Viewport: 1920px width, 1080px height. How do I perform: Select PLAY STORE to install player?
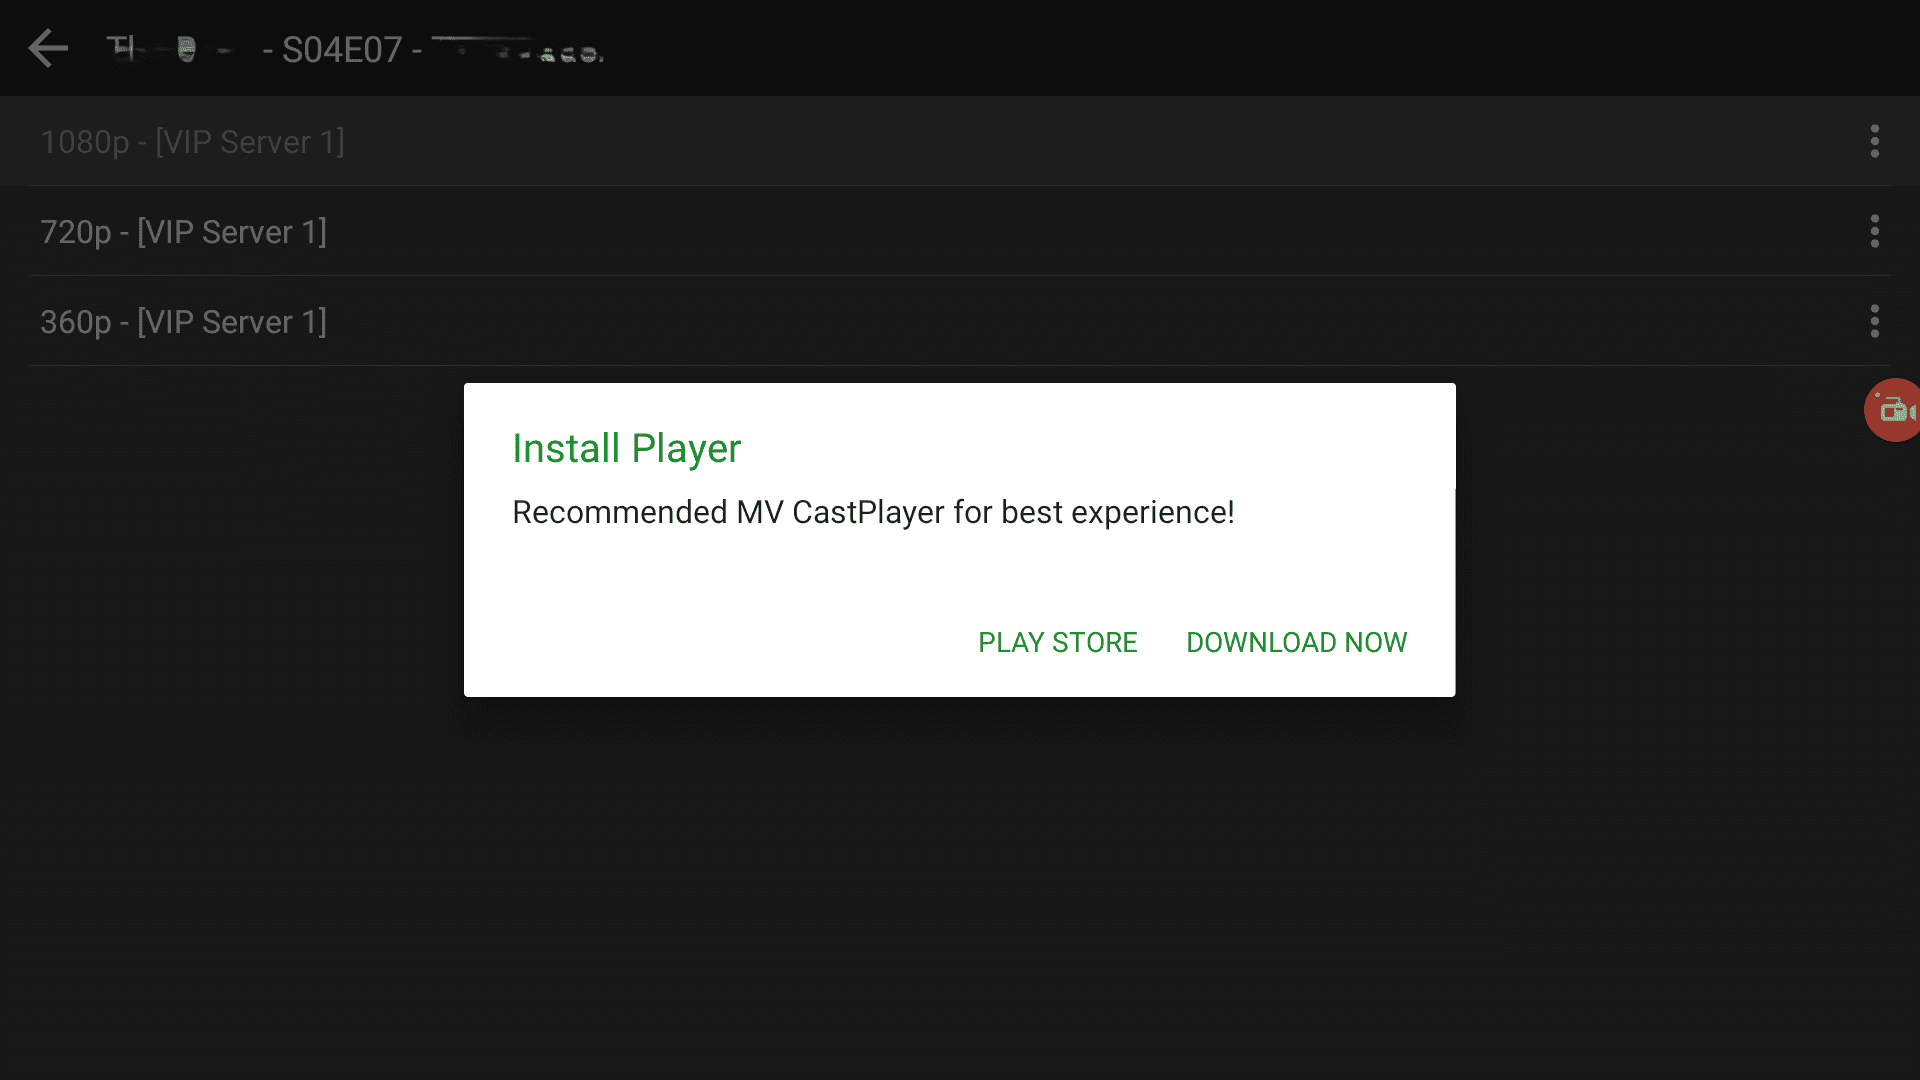tap(1058, 642)
